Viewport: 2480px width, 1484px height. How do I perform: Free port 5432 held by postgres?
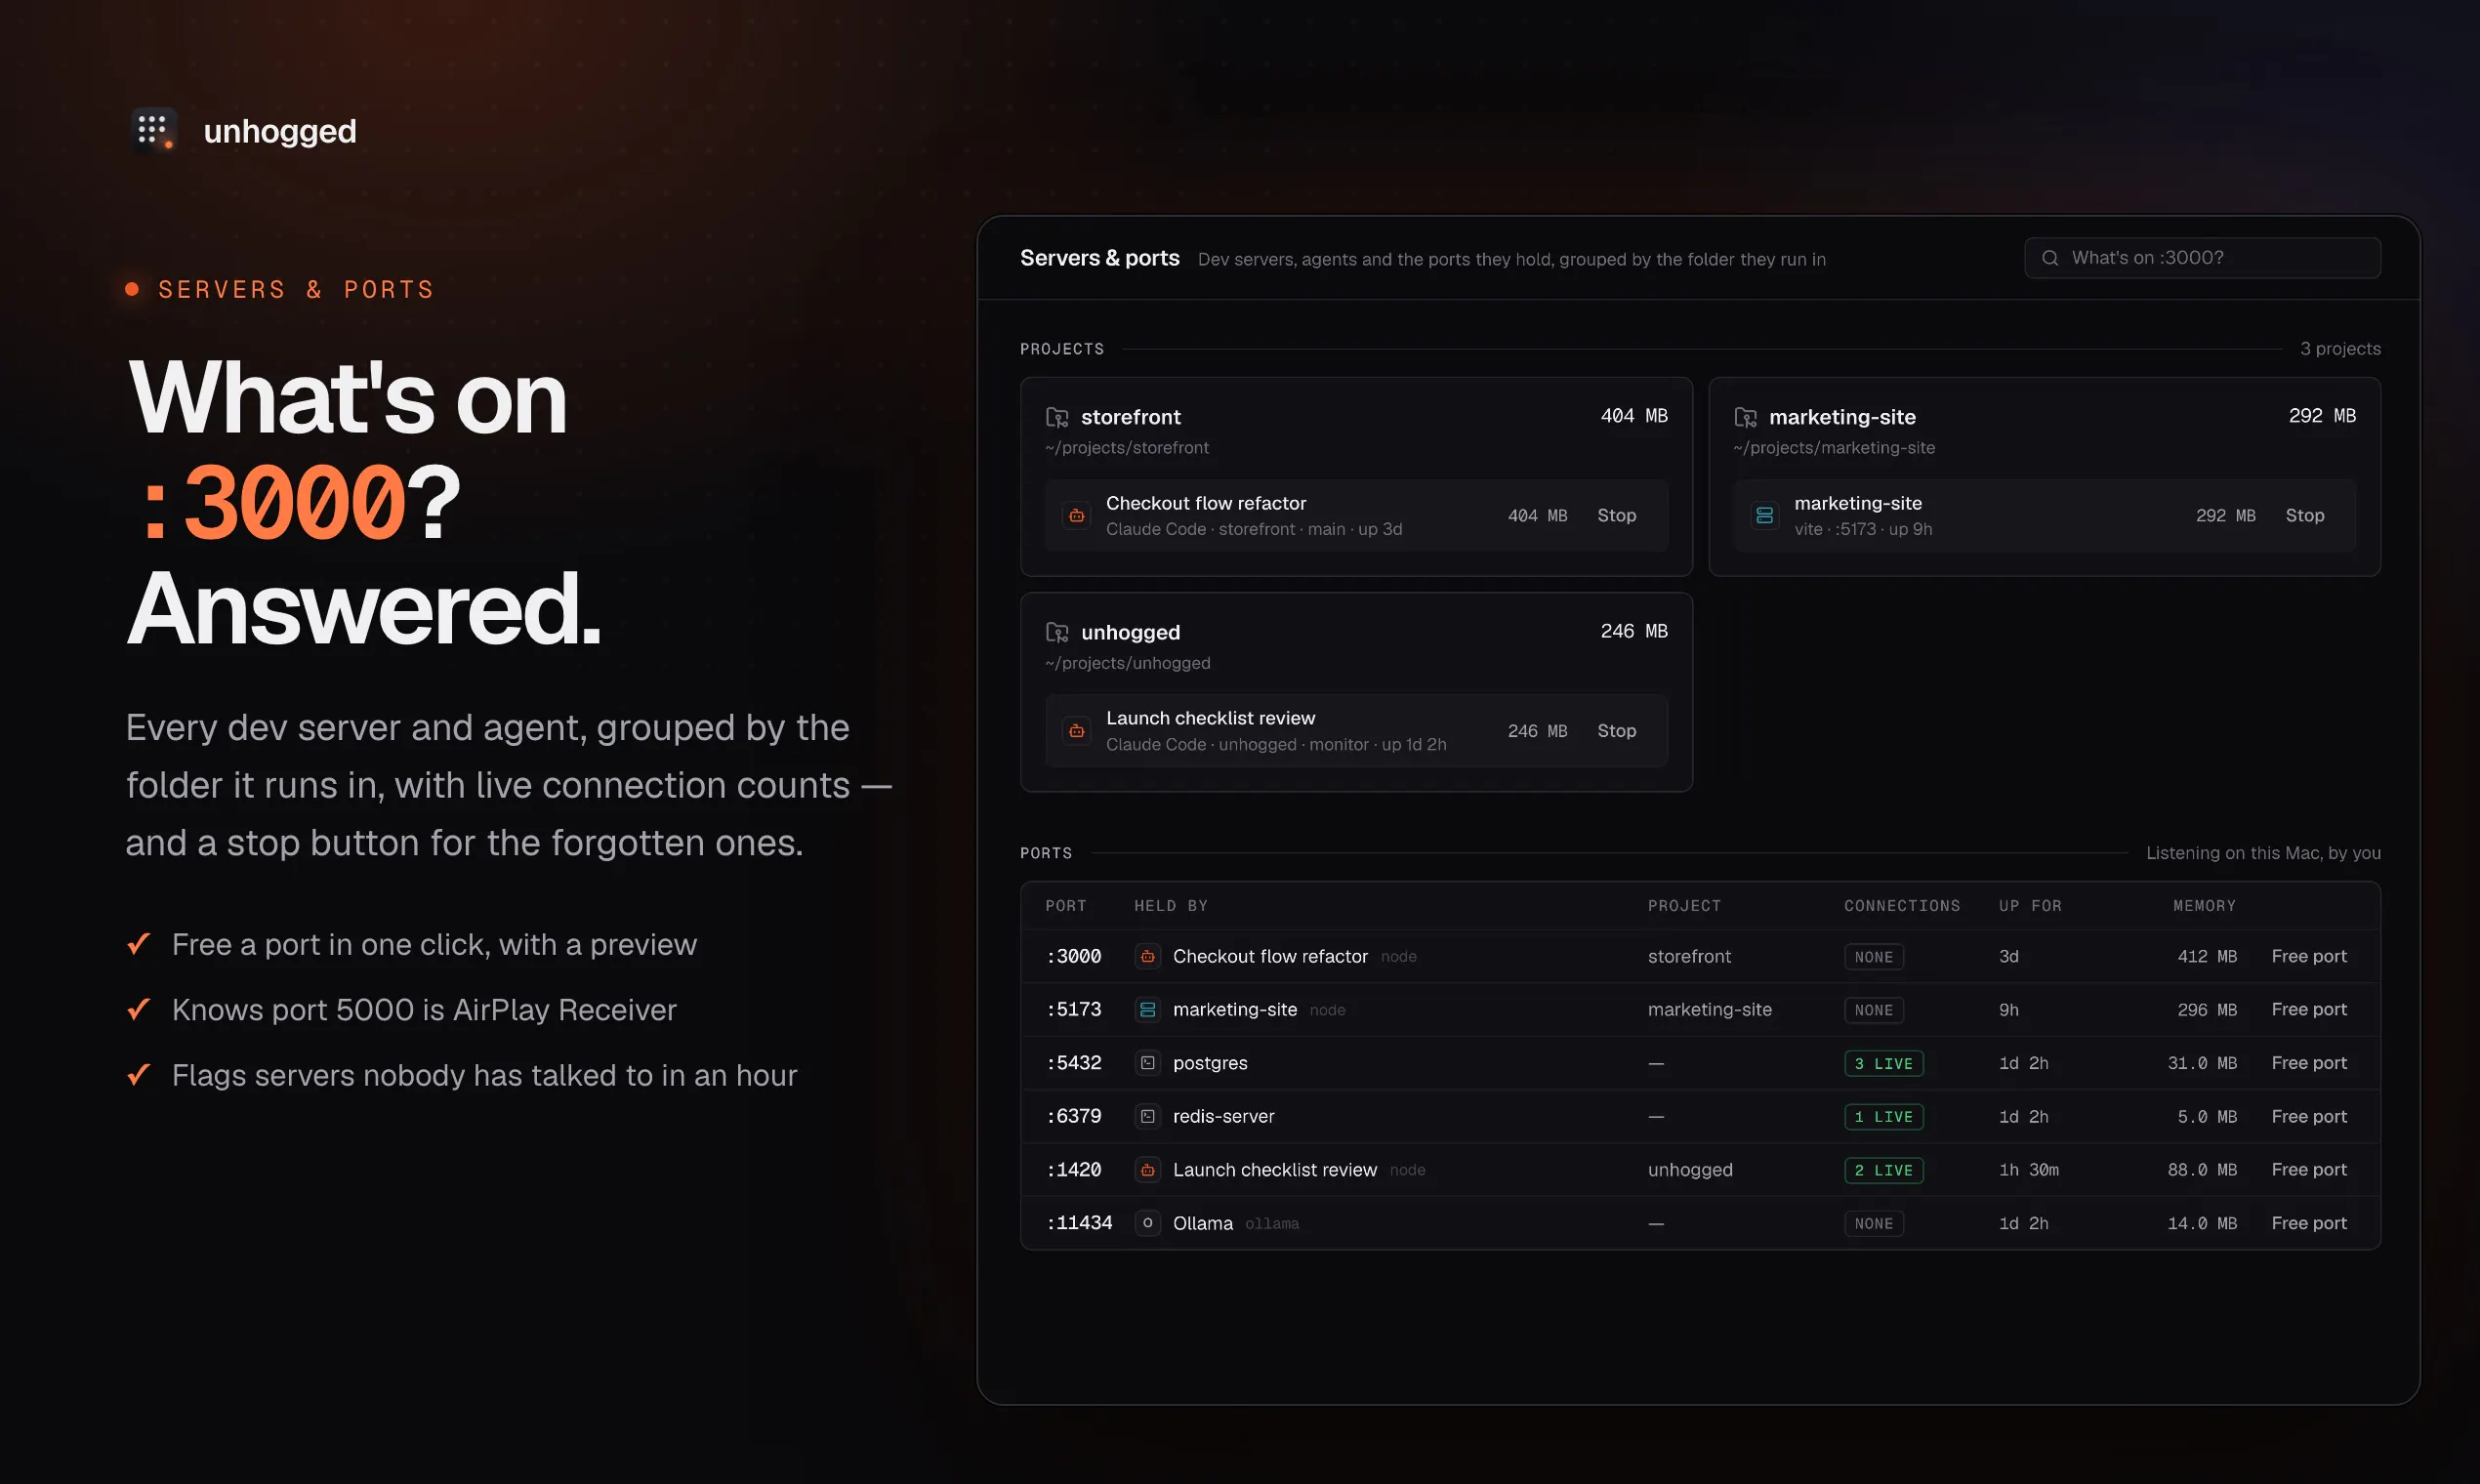[x=2308, y=1063]
